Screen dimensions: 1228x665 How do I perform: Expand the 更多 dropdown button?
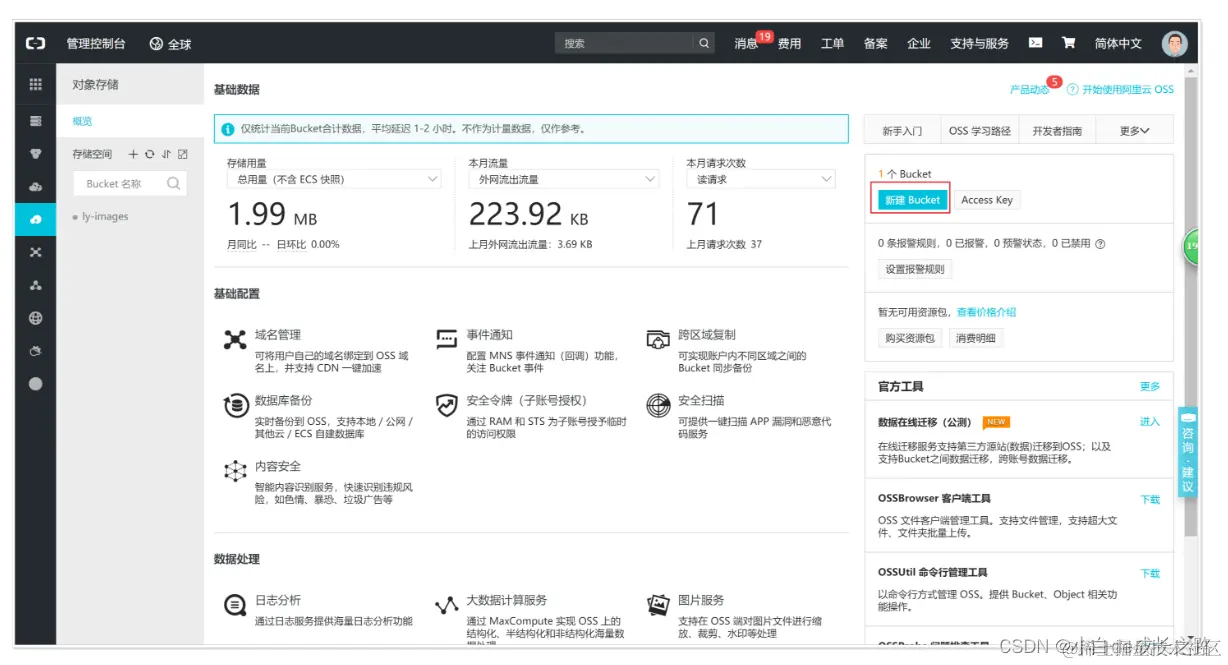tap(1132, 130)
